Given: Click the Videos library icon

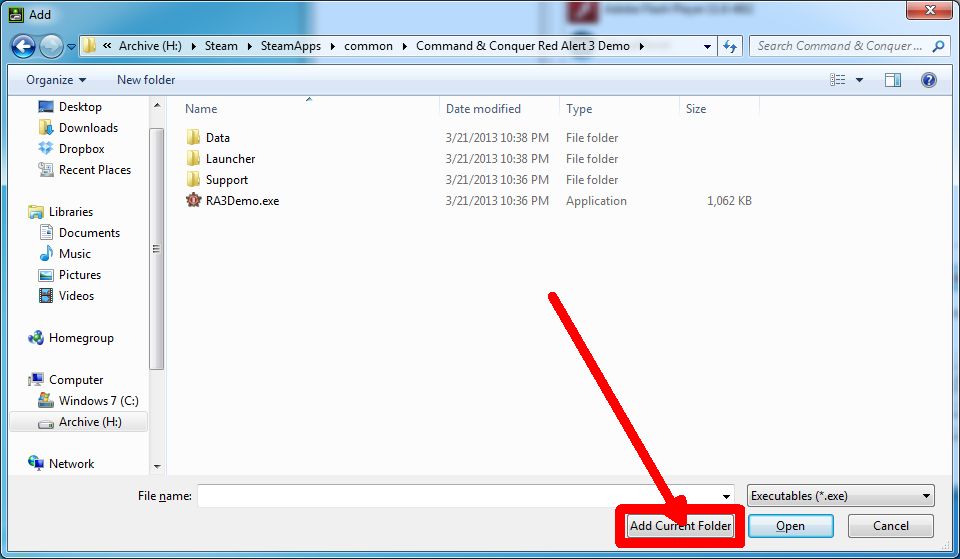Looking at the screenshot, I should tap(46, 296).
